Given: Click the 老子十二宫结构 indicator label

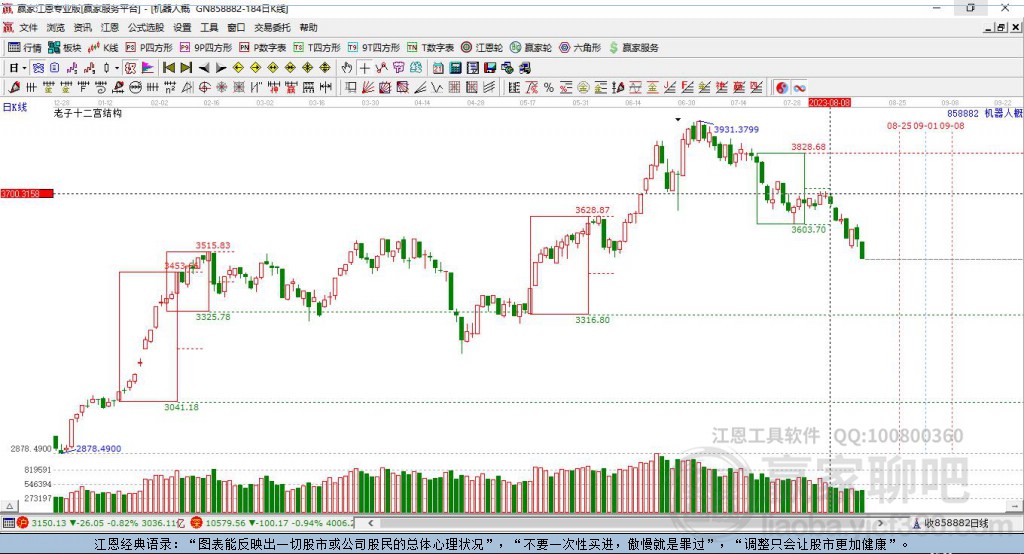Looking at the screenshot, I should 88,113.
